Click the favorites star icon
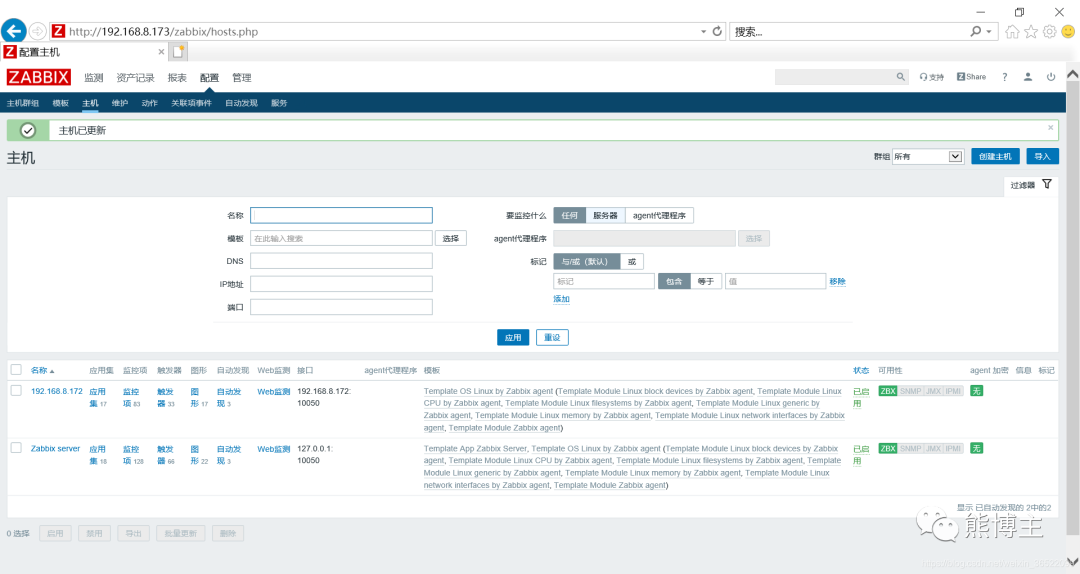 (1031, 32)
